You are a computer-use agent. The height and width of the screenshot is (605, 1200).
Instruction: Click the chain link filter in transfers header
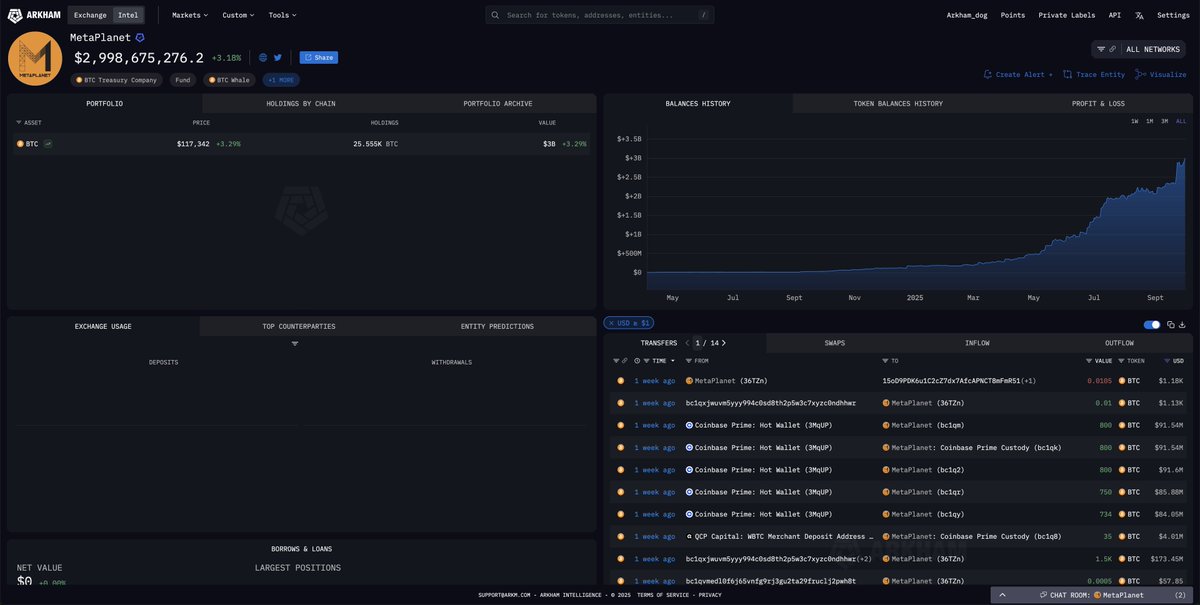pos(625,360)
